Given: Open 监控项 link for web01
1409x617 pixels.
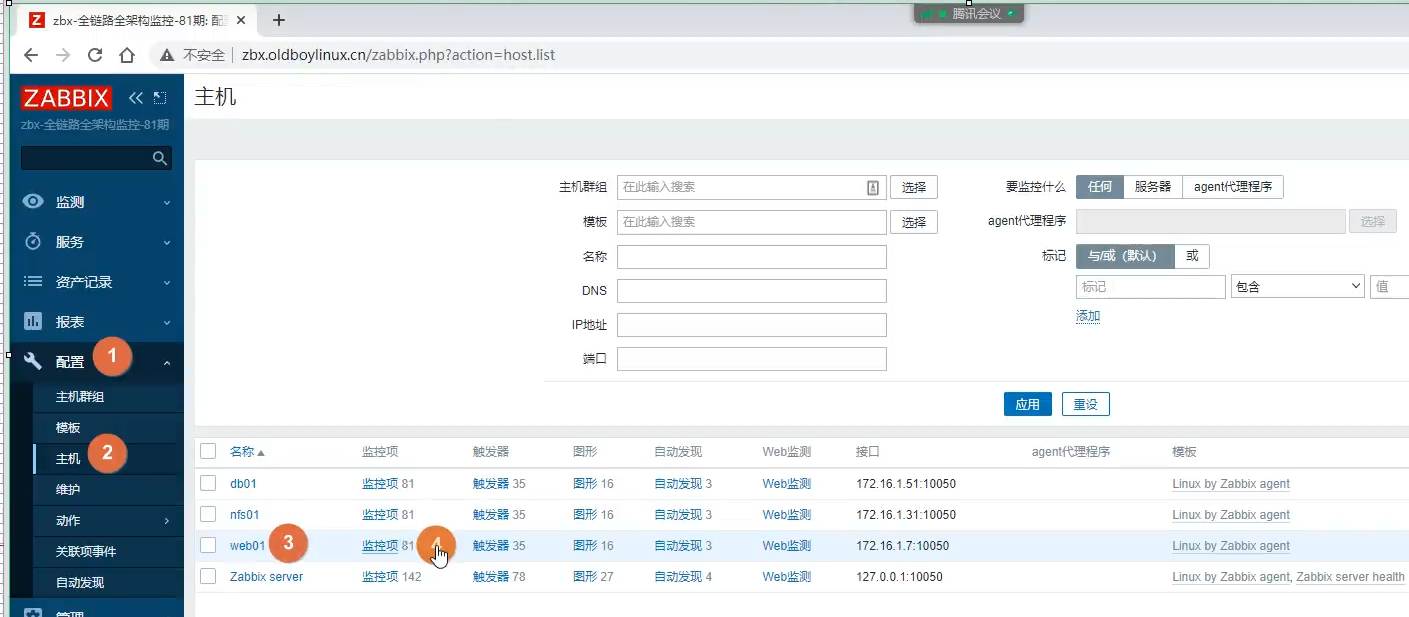Looking at the screenshot, I should click(380, 546).
